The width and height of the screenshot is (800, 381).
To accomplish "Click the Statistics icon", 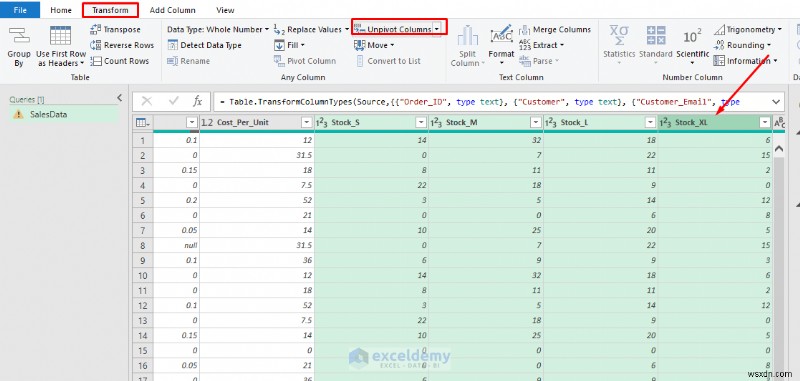I will [x=619, y=36].
